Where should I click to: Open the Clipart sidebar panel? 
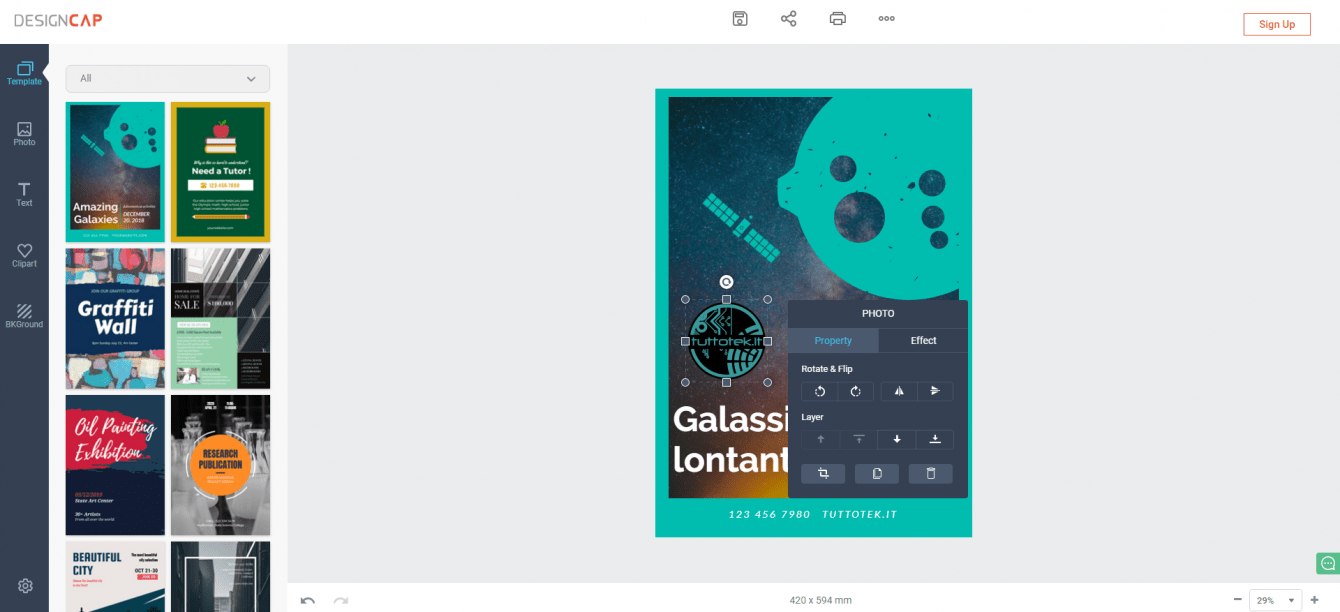click(24, 255)
